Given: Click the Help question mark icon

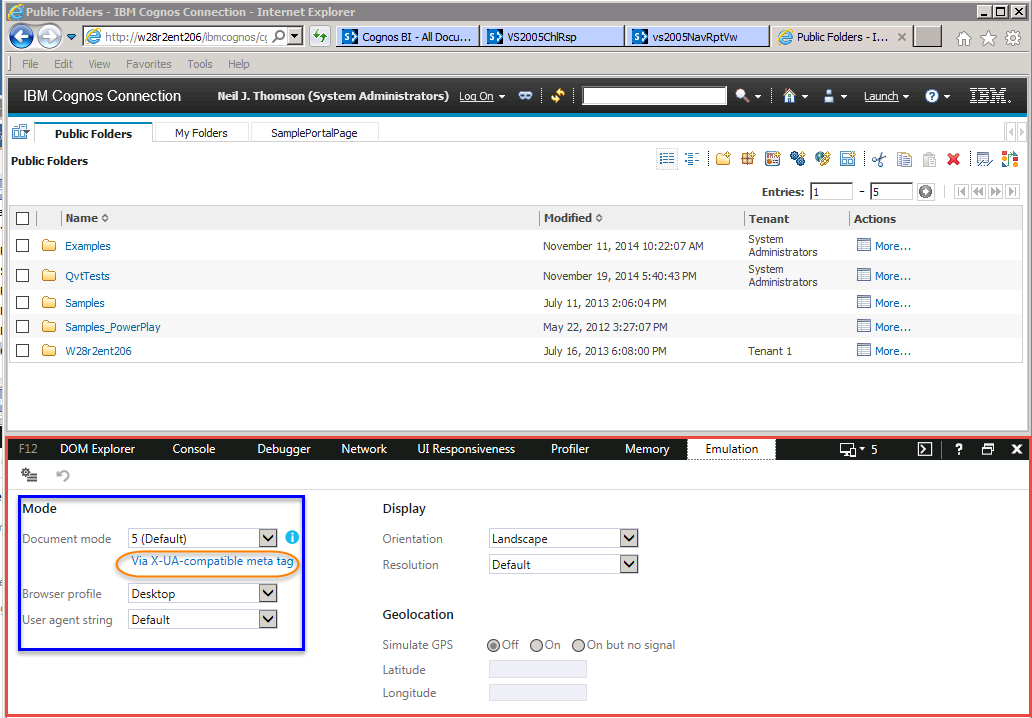Looking at the screenshot, I should pos(931,96).
